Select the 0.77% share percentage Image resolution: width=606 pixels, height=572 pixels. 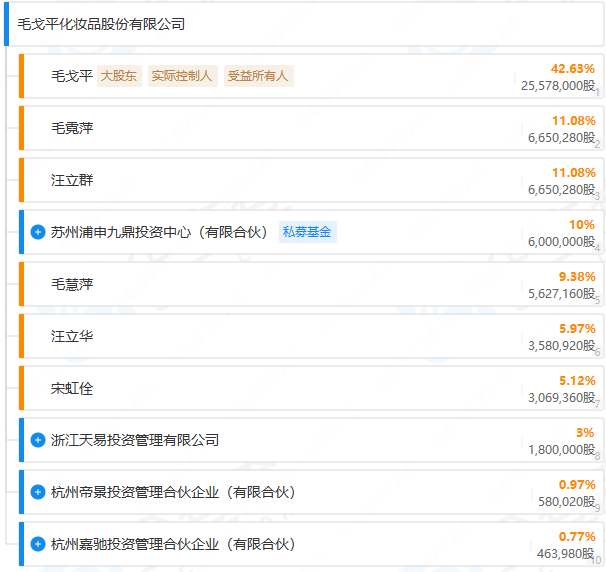pos(577,537)
